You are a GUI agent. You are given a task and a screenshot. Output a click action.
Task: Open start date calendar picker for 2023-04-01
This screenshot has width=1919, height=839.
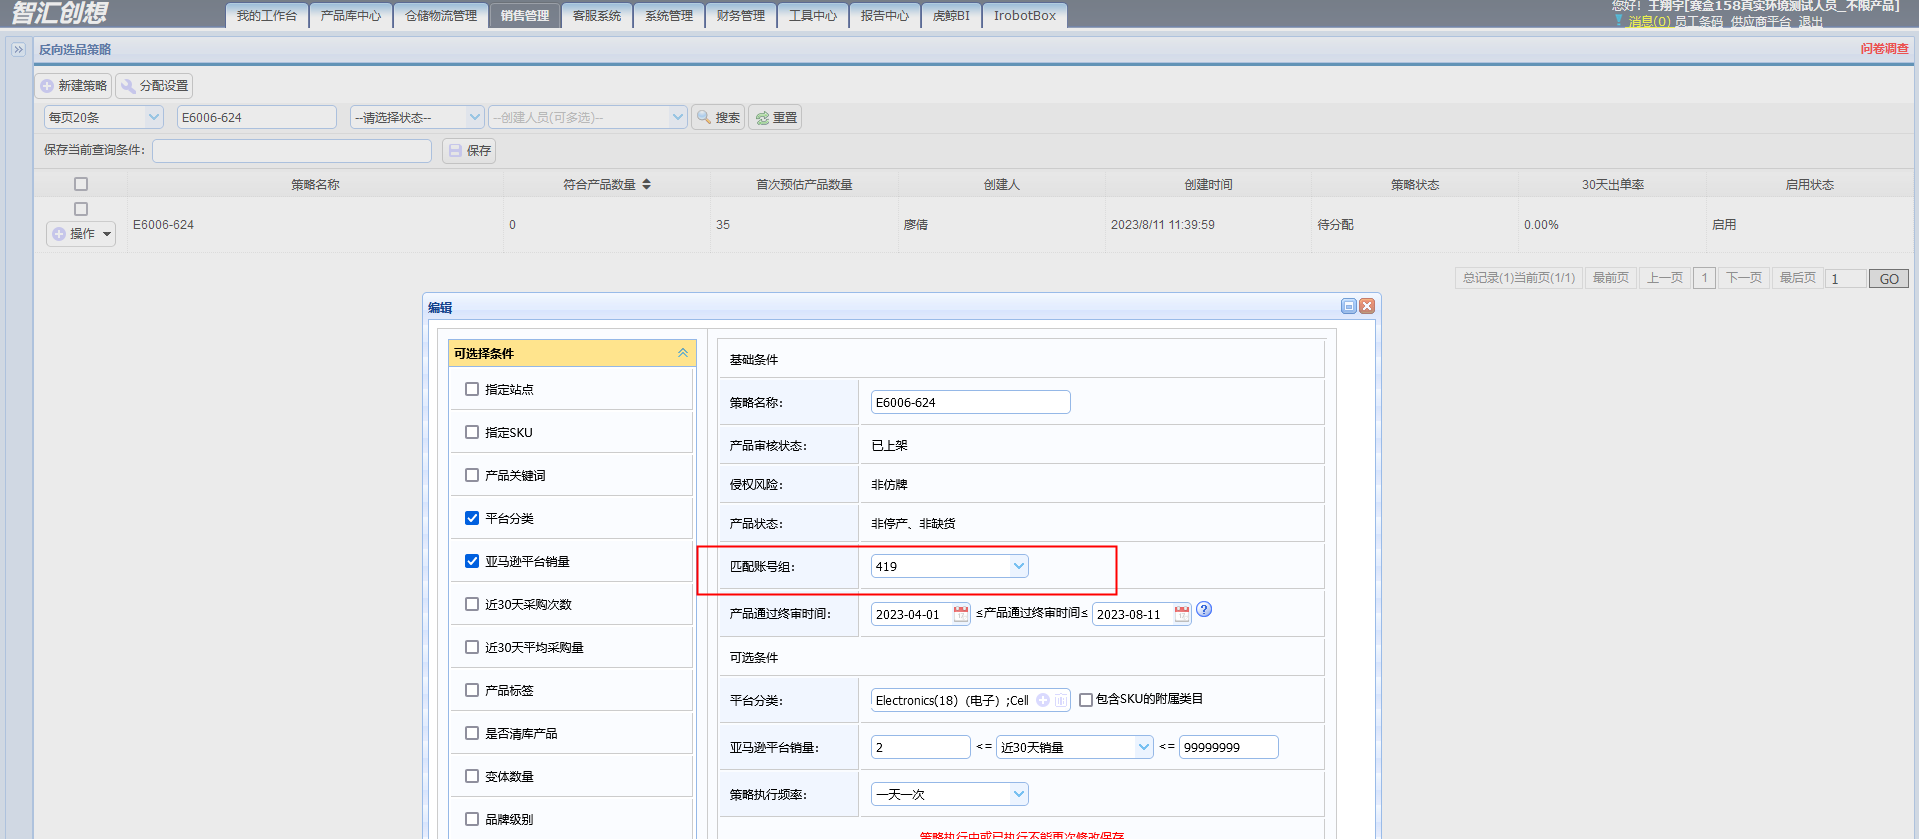coord(960,614)
